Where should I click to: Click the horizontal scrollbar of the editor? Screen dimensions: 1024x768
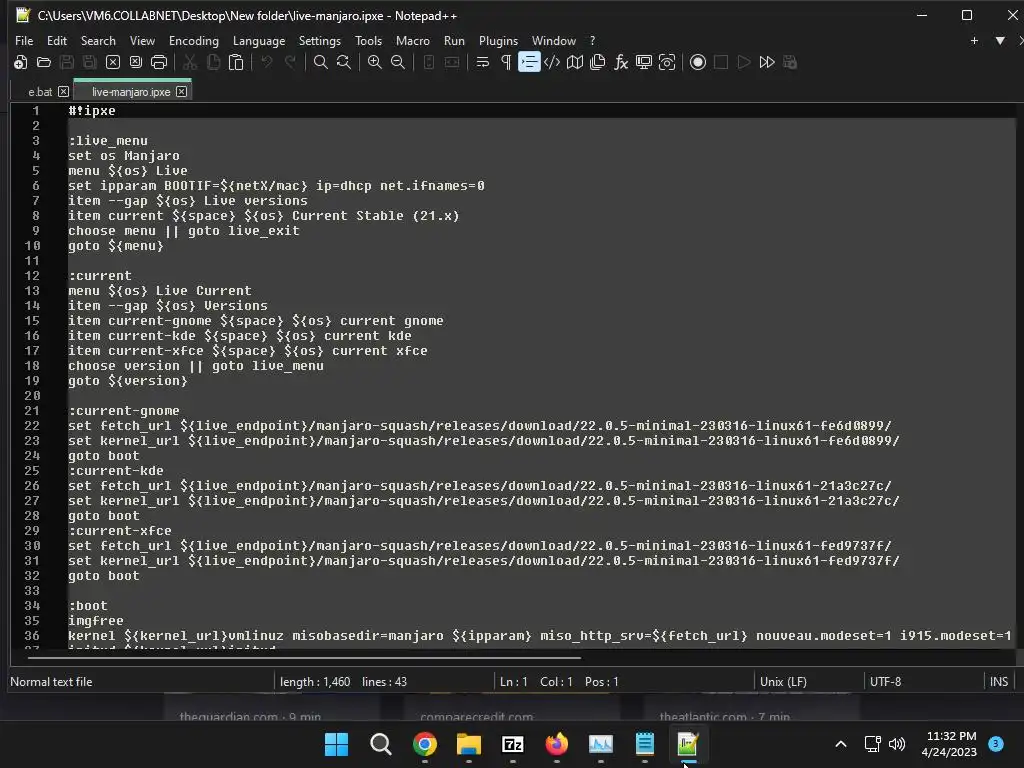pyautogui.click(x=304, y=658)
